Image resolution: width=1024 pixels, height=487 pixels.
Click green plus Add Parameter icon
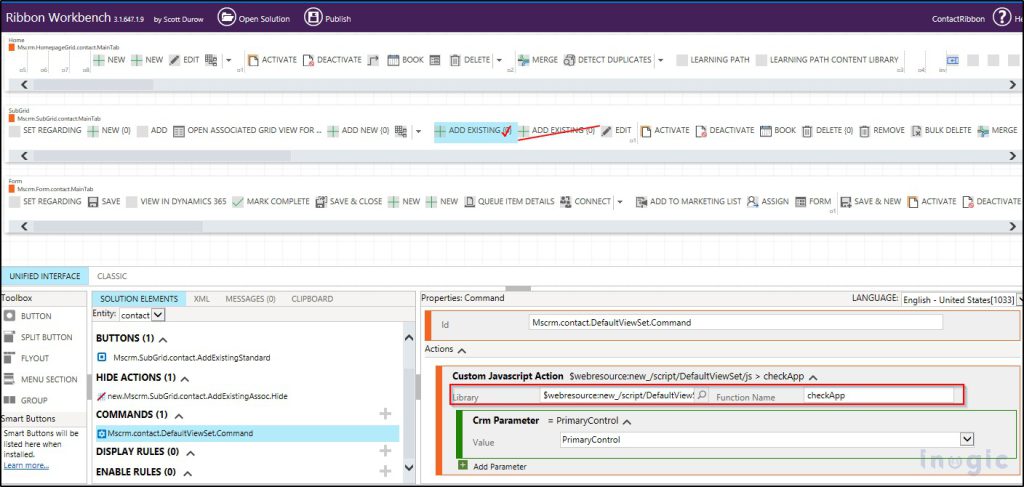click(462, 466)
